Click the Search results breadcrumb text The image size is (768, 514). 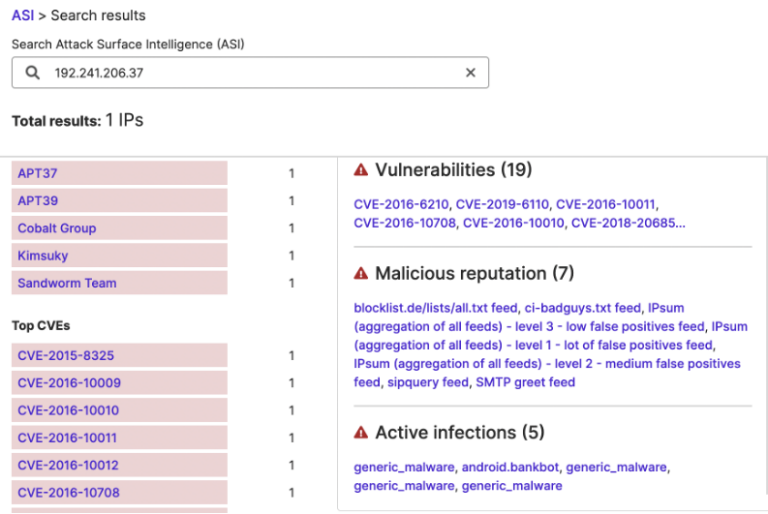point(98,16)
